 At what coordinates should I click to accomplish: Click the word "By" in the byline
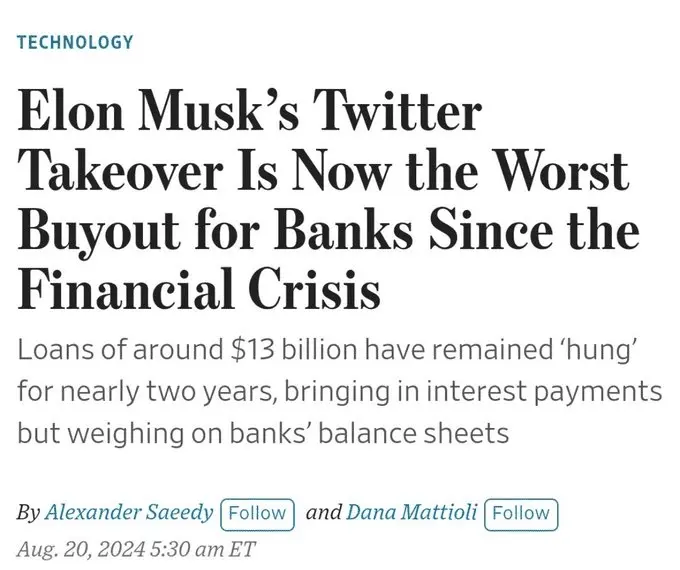coord(28,513)
